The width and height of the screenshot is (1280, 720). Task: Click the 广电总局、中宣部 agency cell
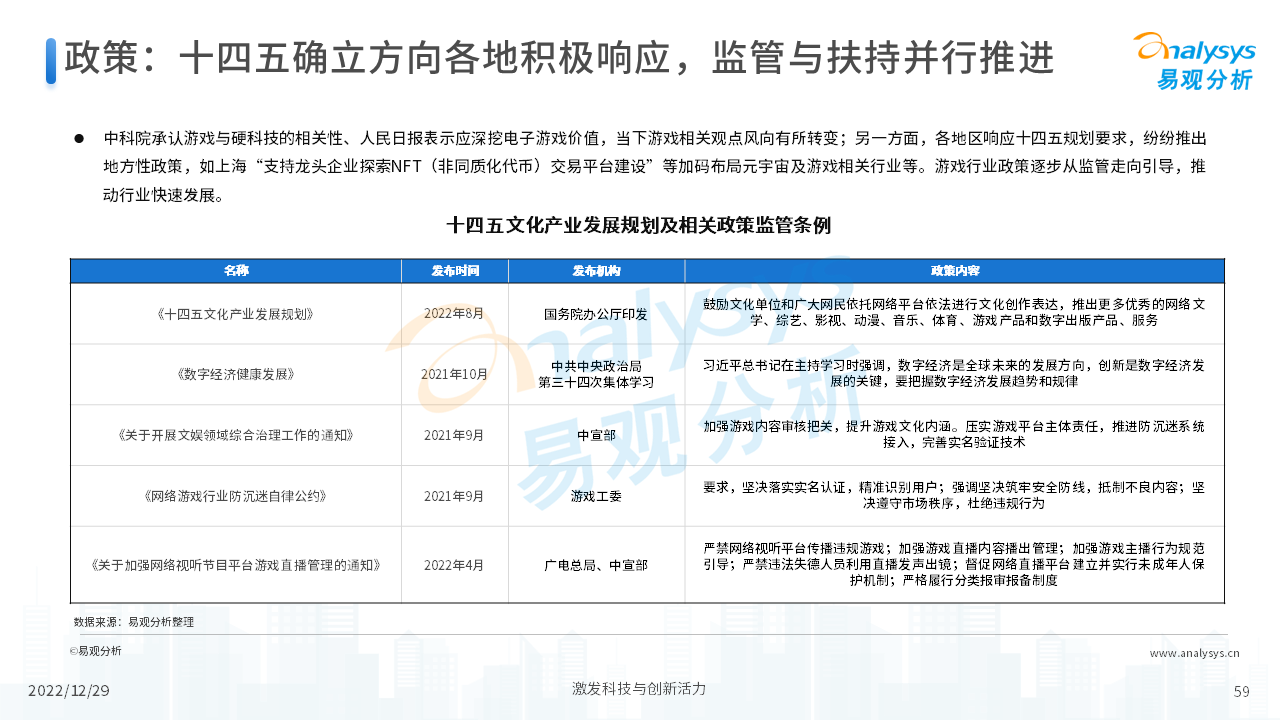[596, 565]
